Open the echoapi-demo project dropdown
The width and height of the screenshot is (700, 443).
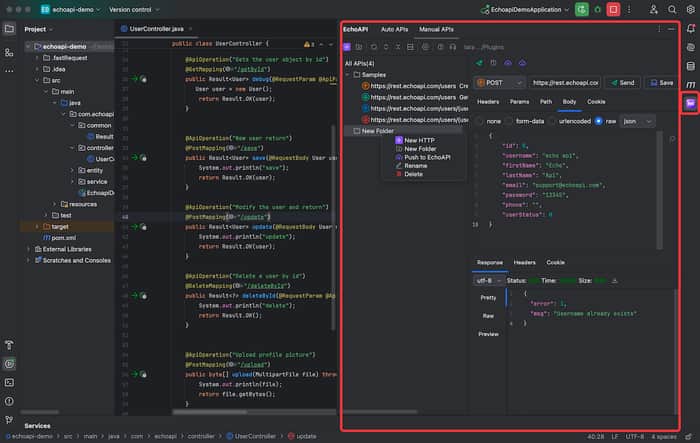[x=71, y=9]
